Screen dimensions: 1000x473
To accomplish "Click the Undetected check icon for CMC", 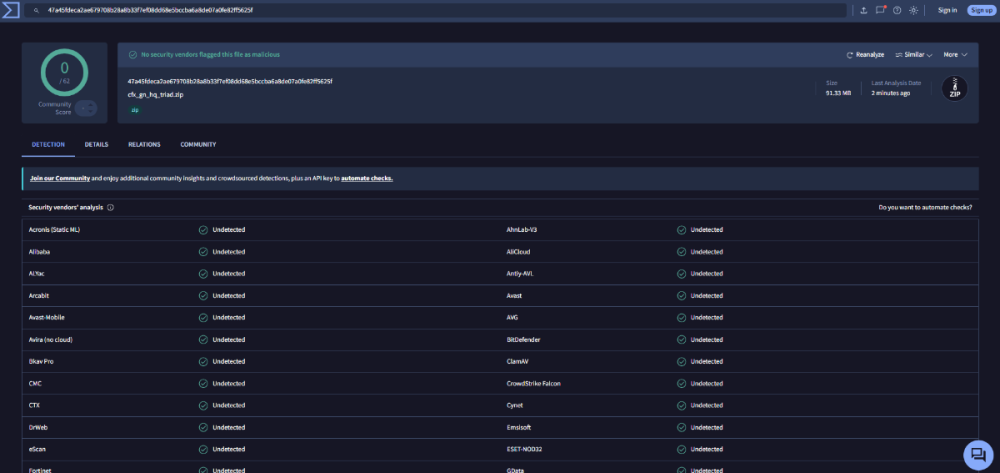I will [203, 384].
